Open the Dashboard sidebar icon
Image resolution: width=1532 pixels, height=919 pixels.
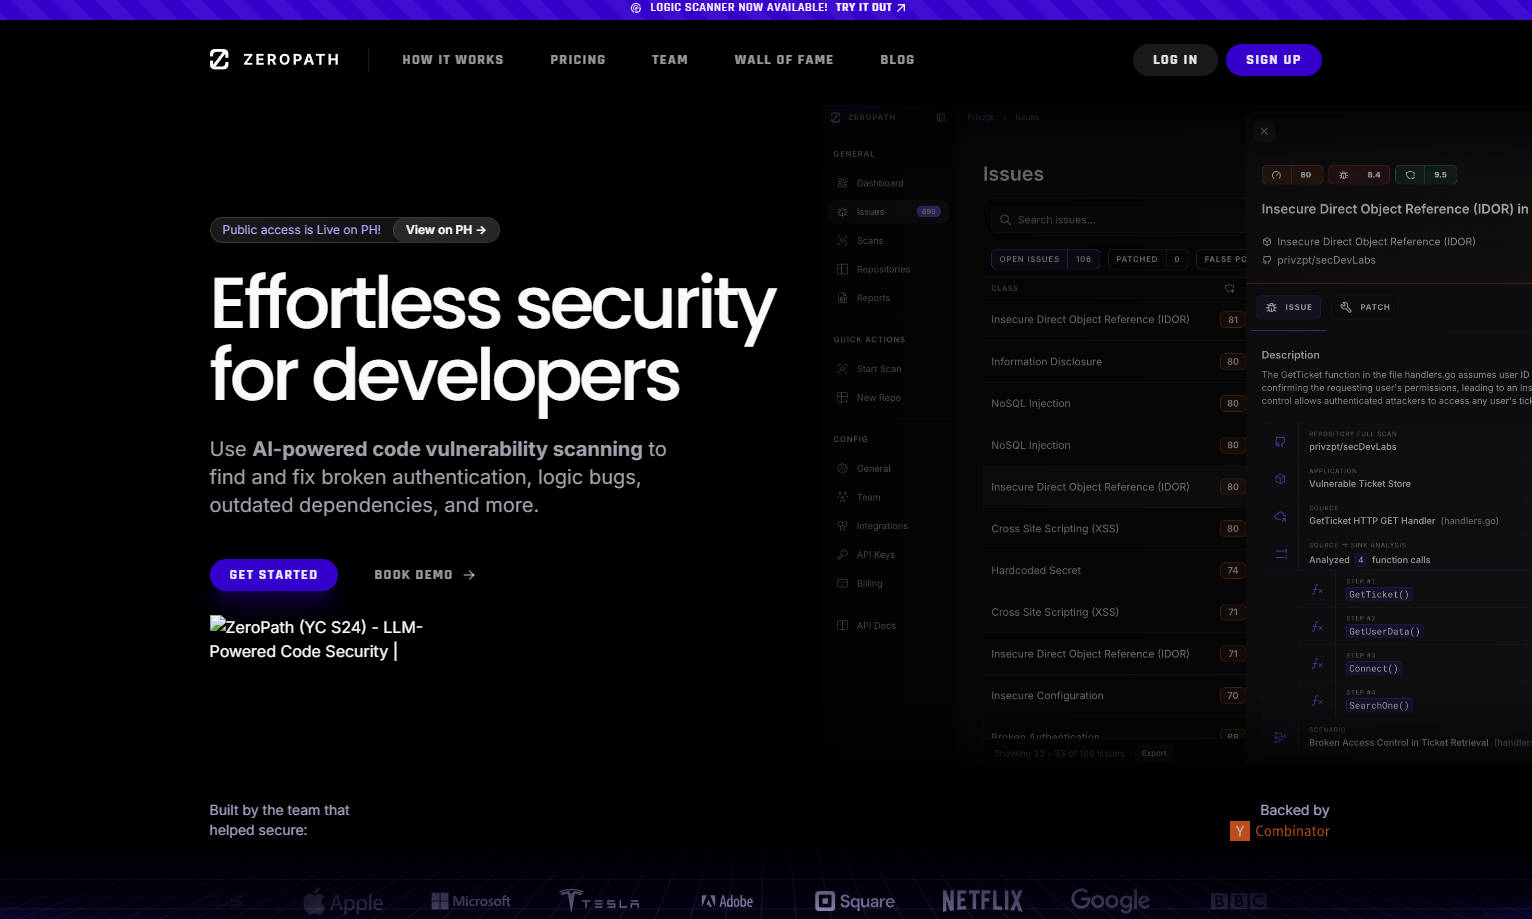[842, 183]
